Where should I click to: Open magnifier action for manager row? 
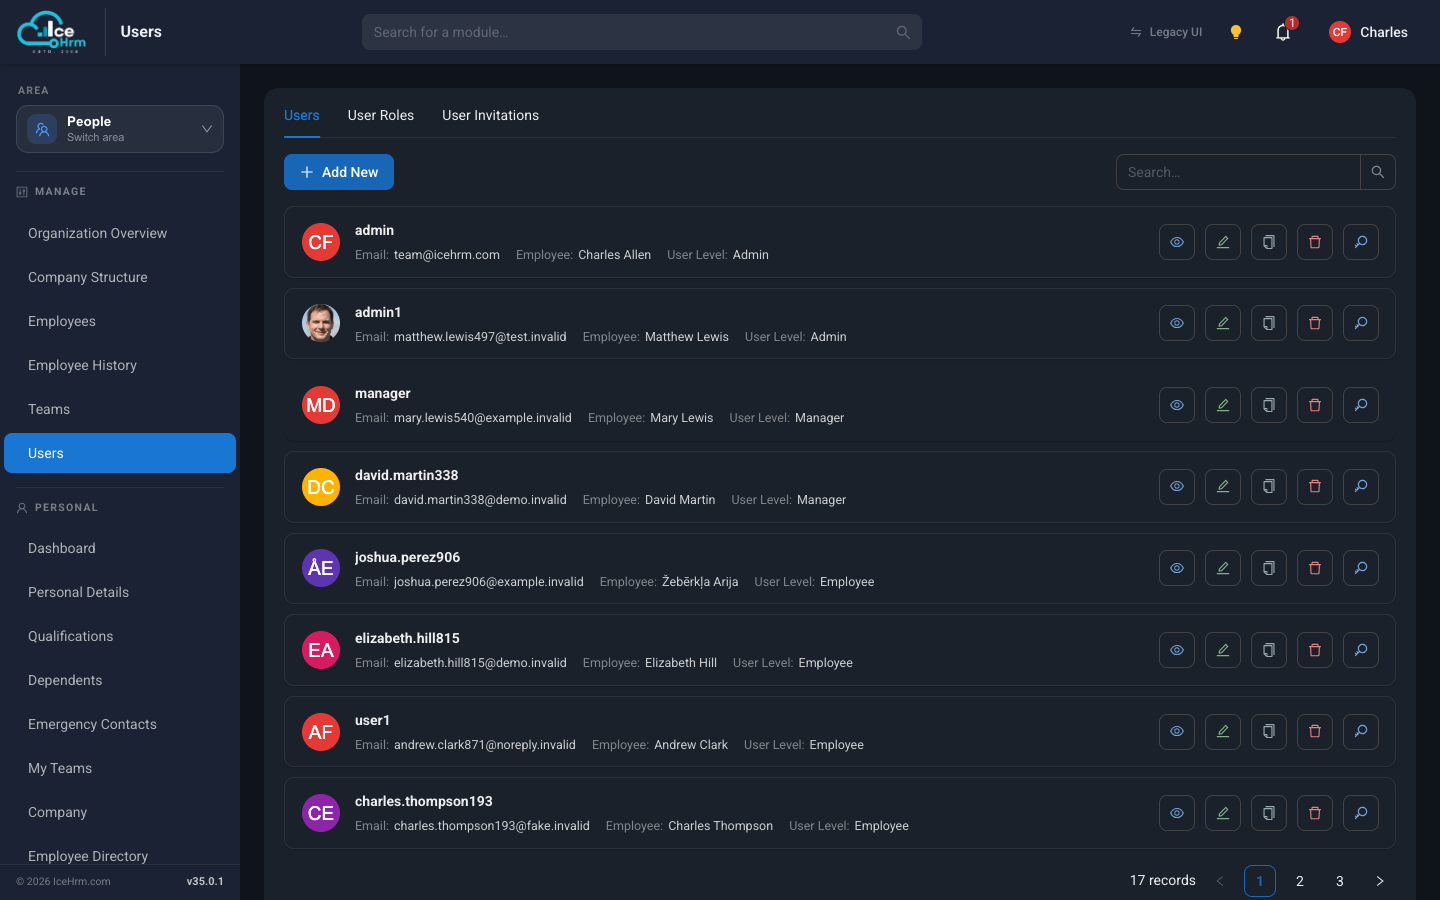coord(1361,405)
